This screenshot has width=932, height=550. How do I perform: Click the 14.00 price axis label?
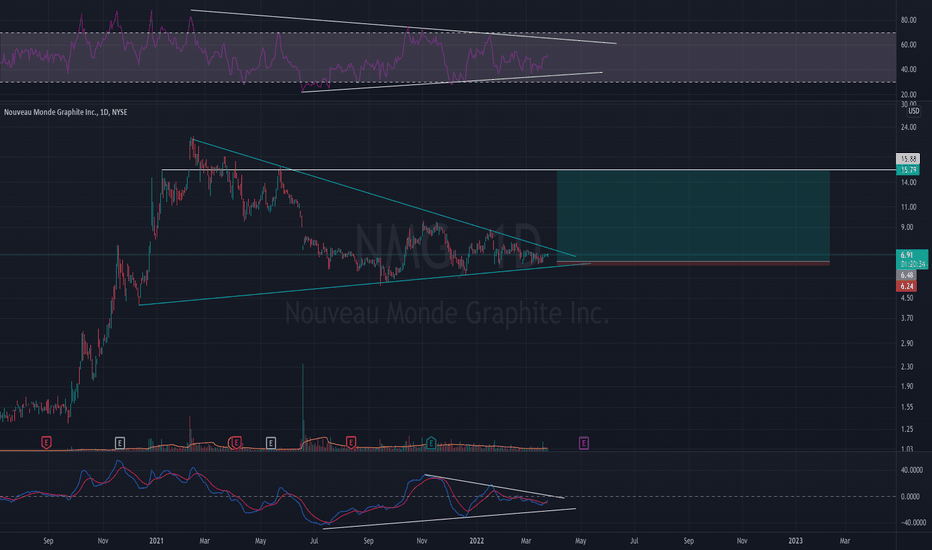coord(908,183)
